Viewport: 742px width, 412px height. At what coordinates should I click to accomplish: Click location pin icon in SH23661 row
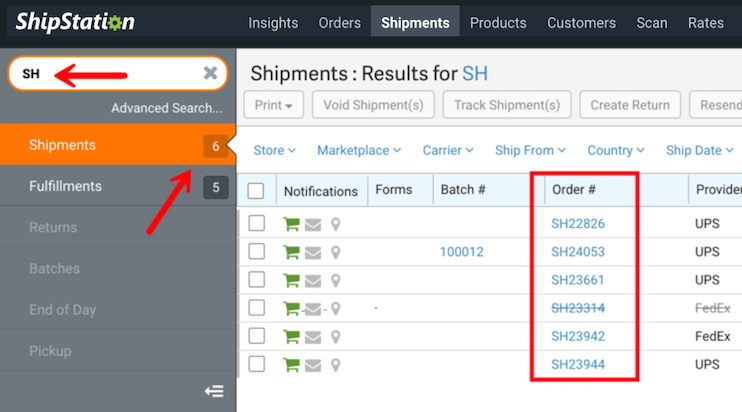(335, 280)
